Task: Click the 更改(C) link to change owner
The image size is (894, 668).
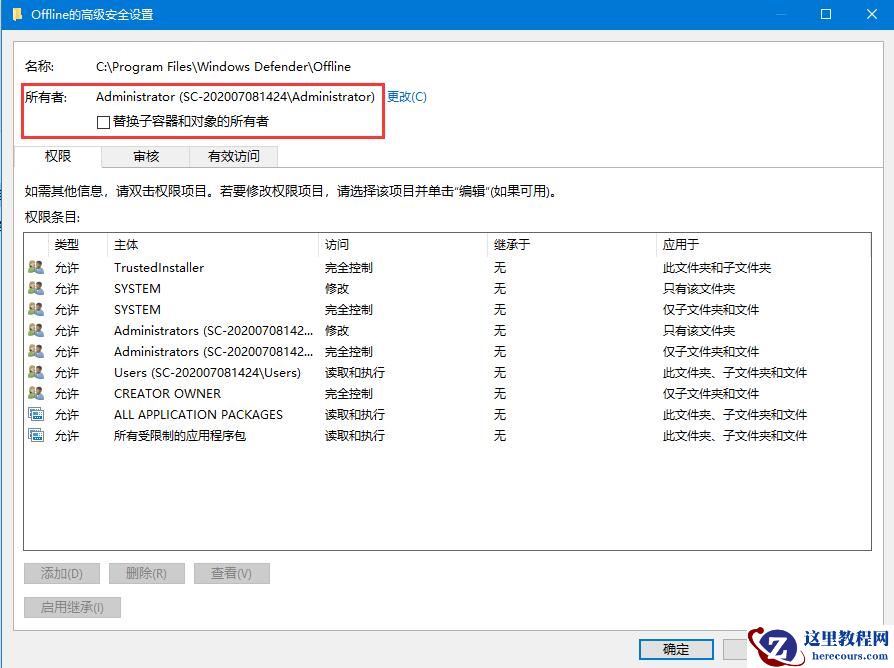Action: [407, 97]
